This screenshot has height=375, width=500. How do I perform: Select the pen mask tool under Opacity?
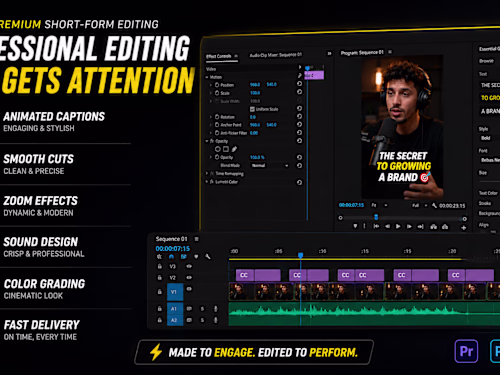234,149
